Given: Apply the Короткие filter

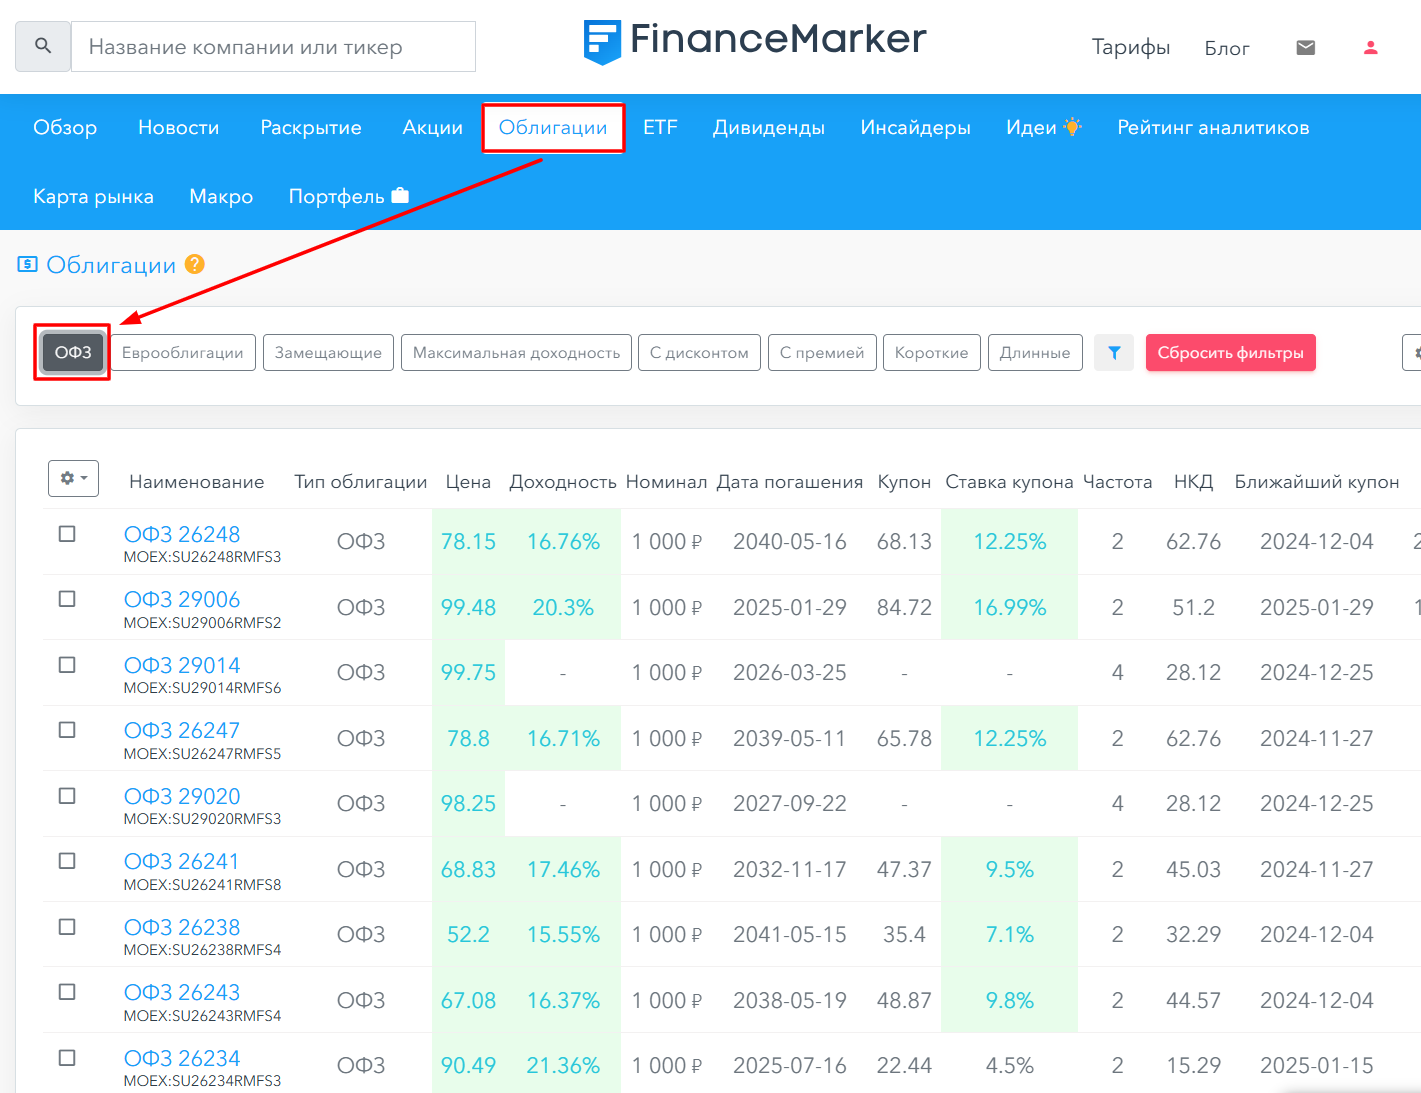Looking at the screenshot, I should (x=931, y=353).
